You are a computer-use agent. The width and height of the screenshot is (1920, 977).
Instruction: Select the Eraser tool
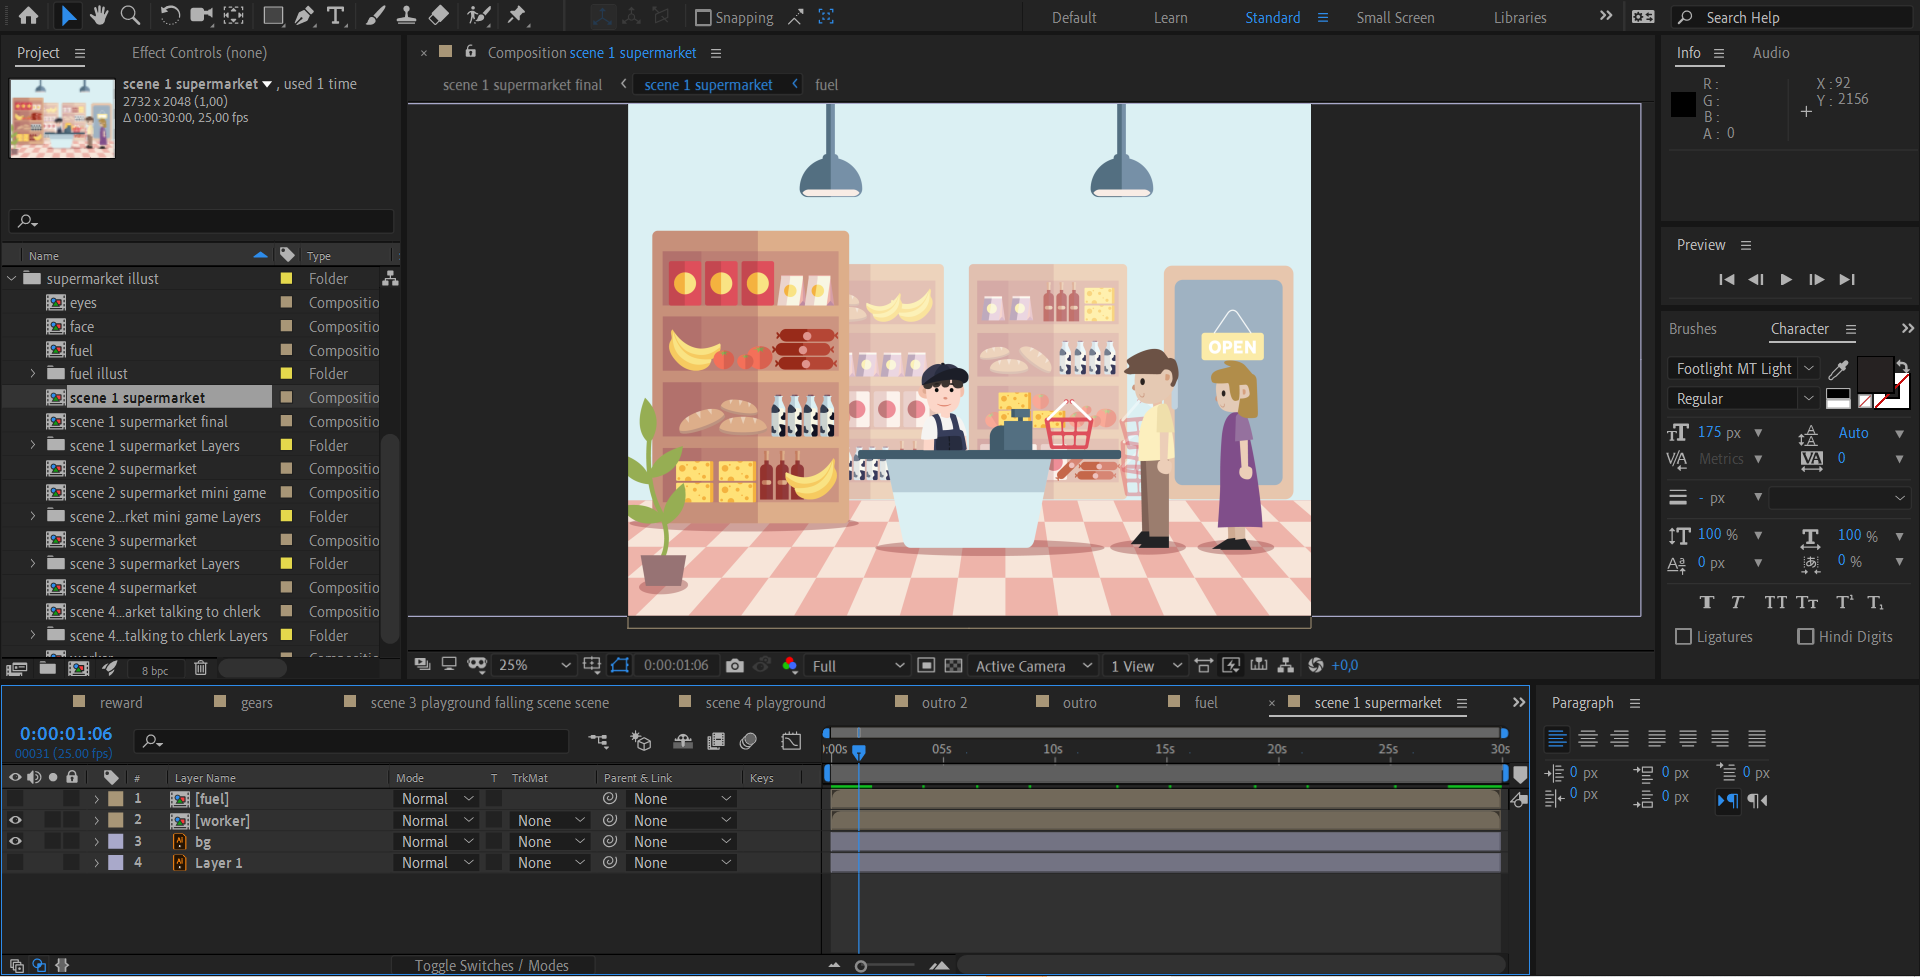click(438, 16)
